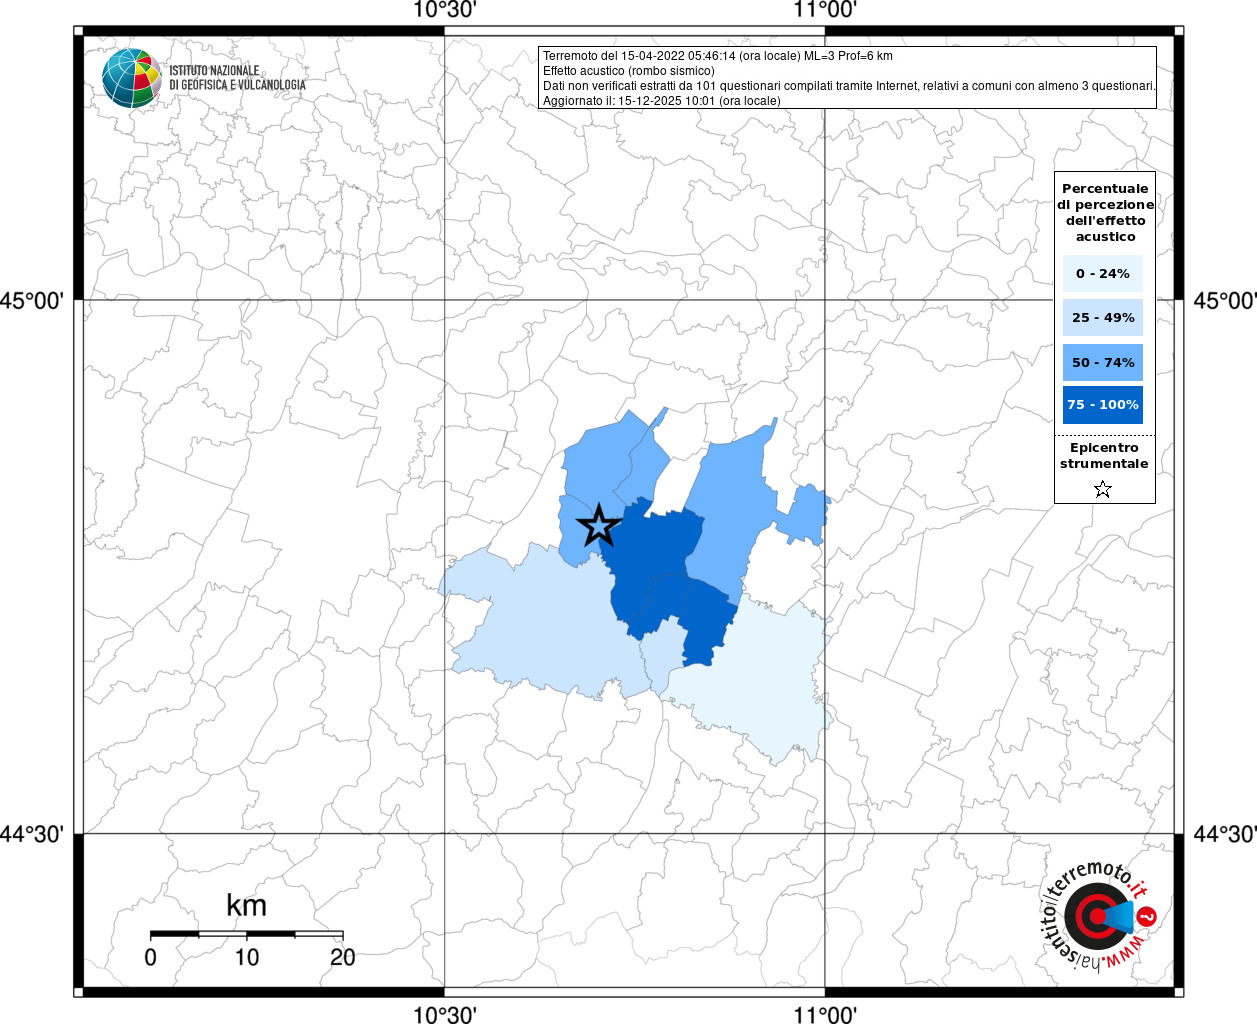
Task: Click the dark blue central municipality
Action: pos(650,560)
